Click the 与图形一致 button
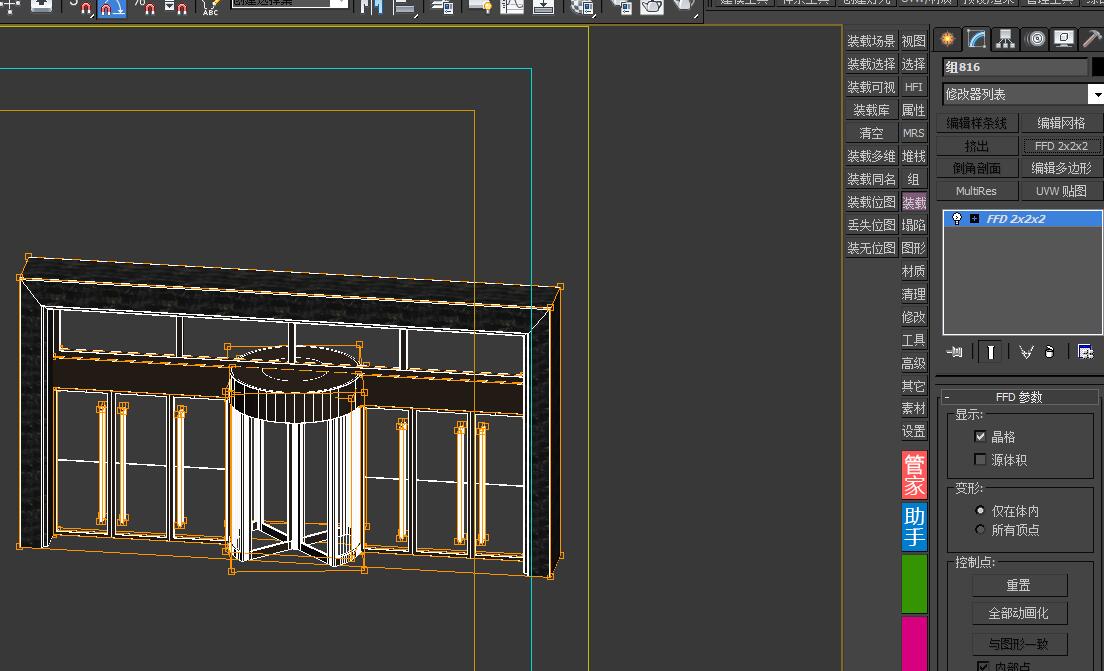 point(1019,644)
